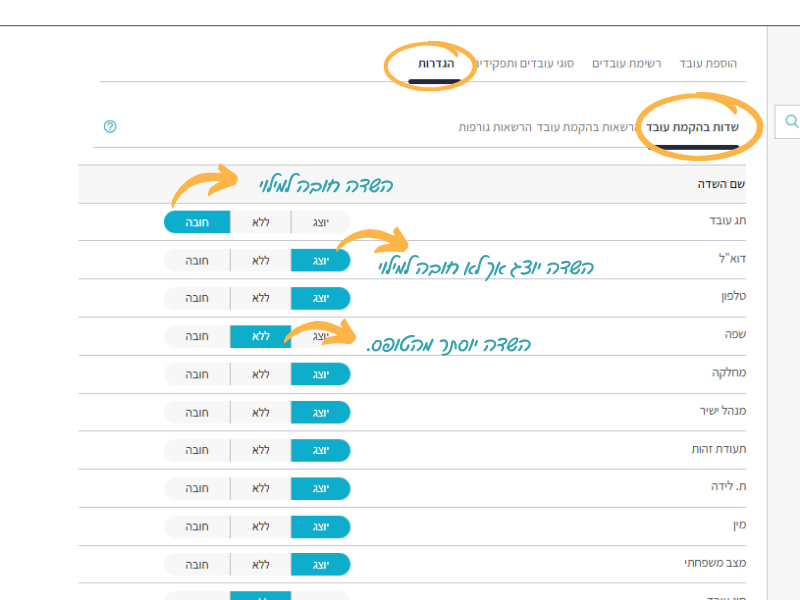Click the search magnifier icon
Viewport: 800px width, 600px height.
(791, 121)
